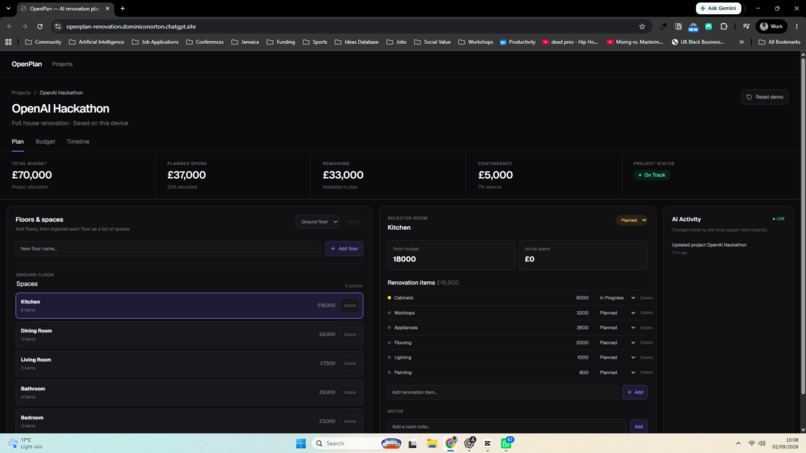806x453 pixels.
Task: Open the Appliances status dropdown
Action: click(617, 328)
